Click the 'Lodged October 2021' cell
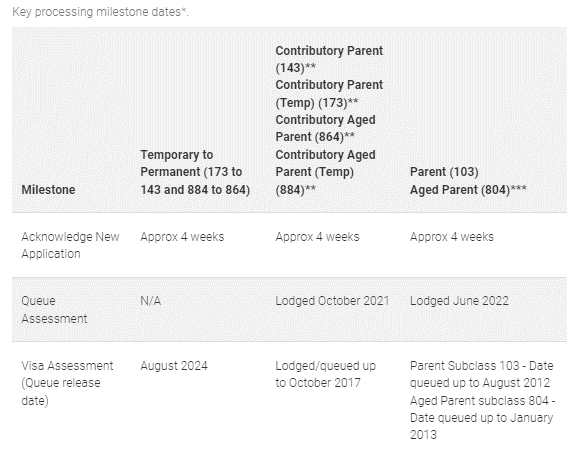Image resolution: width=567 pixels, height=457 pixels. 332,301
